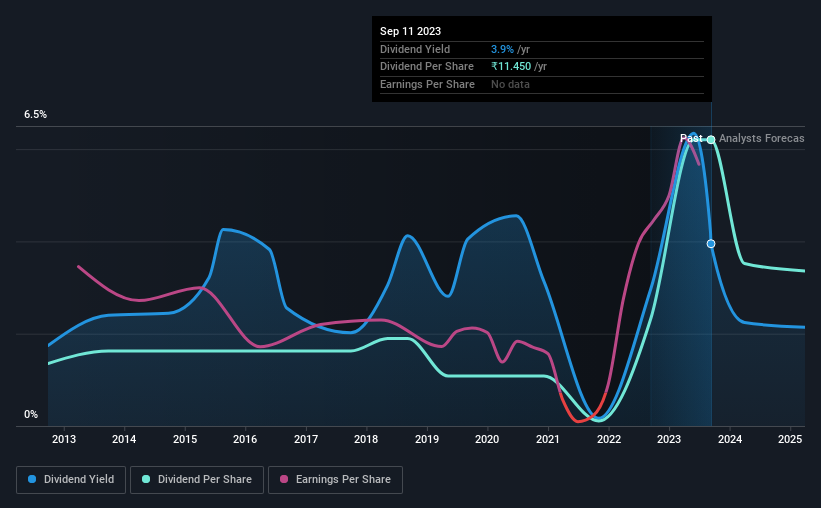The image size is (821, 508).
Task: Toggle the Earnings Per Share legend button
Action: (335, 480)
